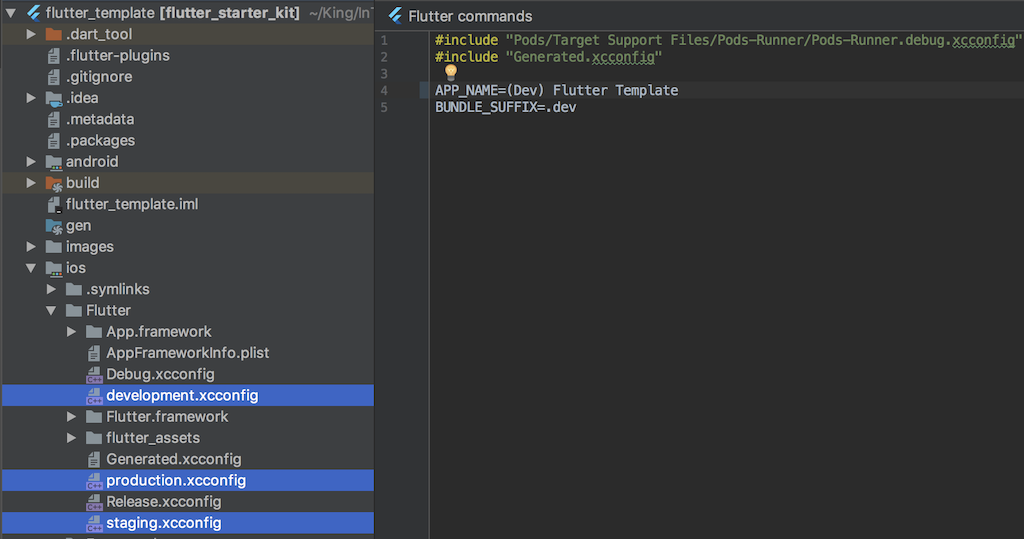Select the .dart_tool folder name
This screenshot has height=539, width=1024.
(99, 34)
